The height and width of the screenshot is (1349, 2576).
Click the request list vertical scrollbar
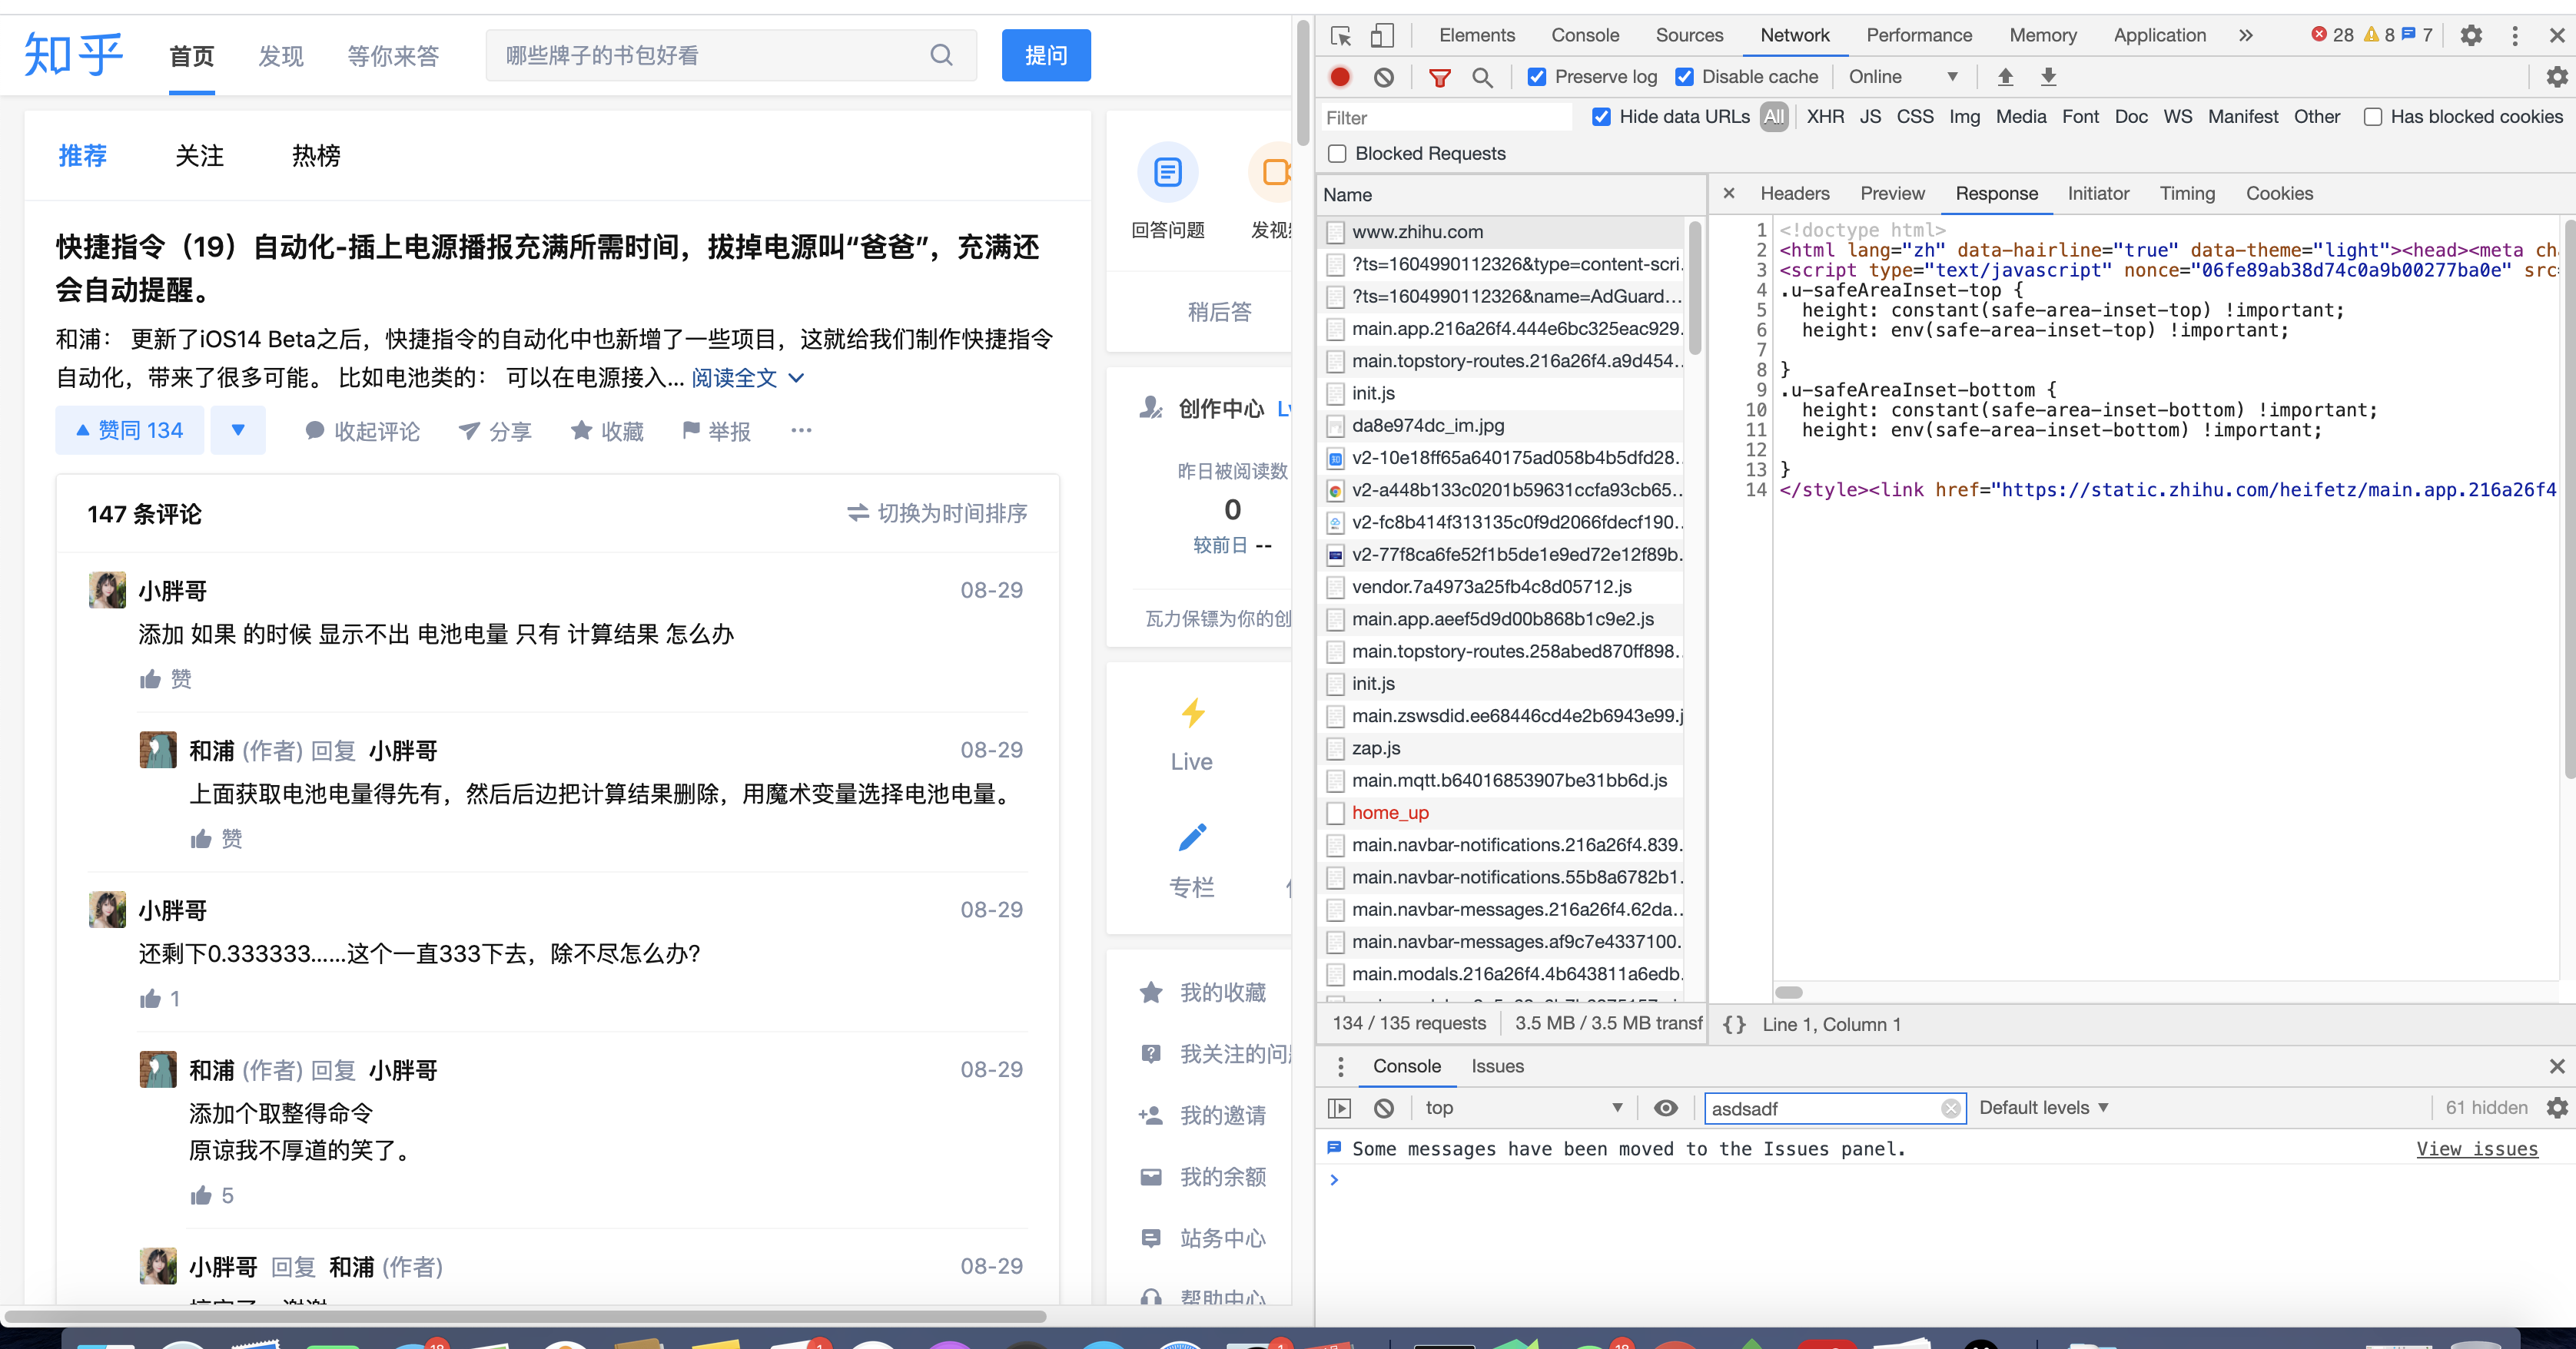tap(1694, 289)
